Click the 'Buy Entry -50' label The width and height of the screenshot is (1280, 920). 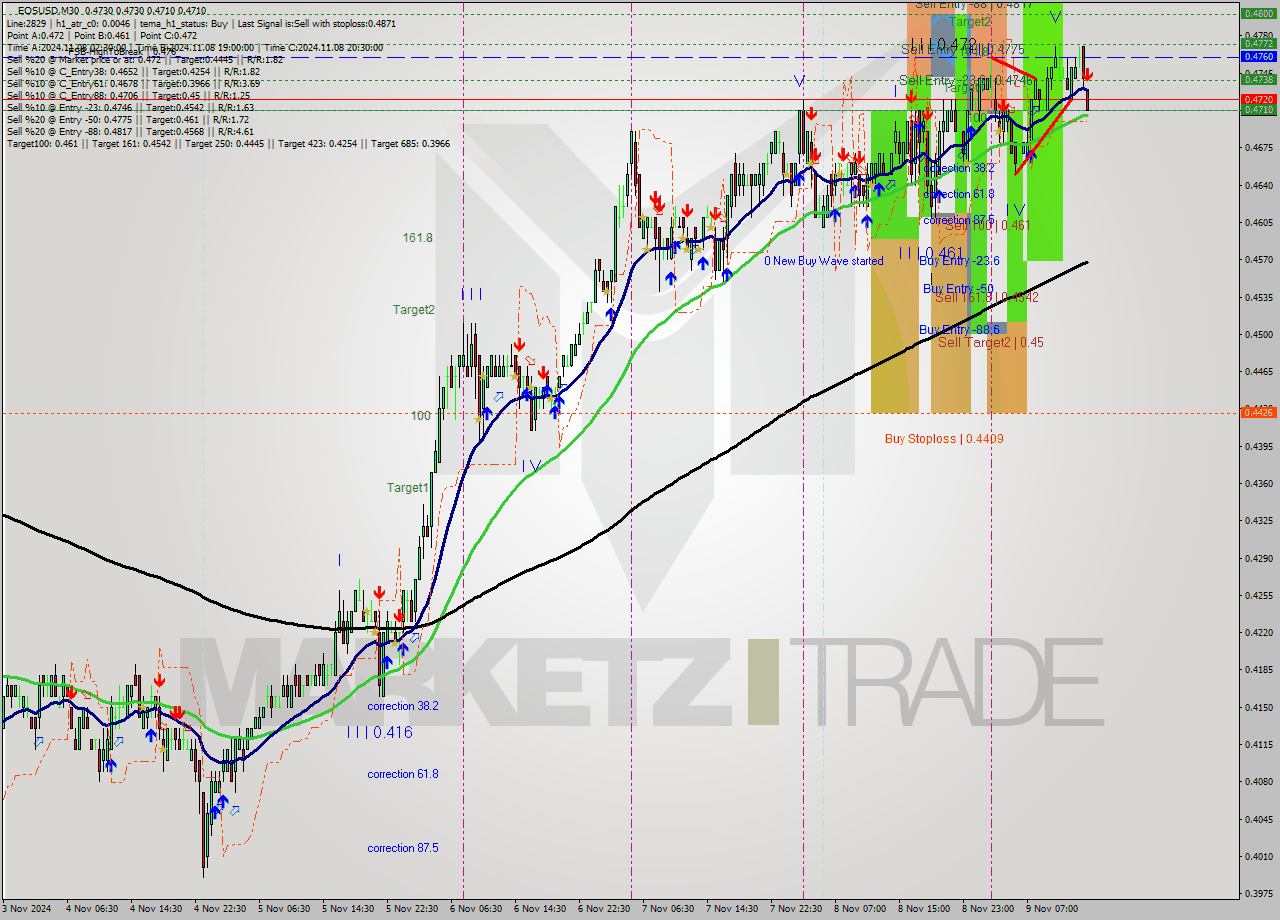(x=956, y=288)
